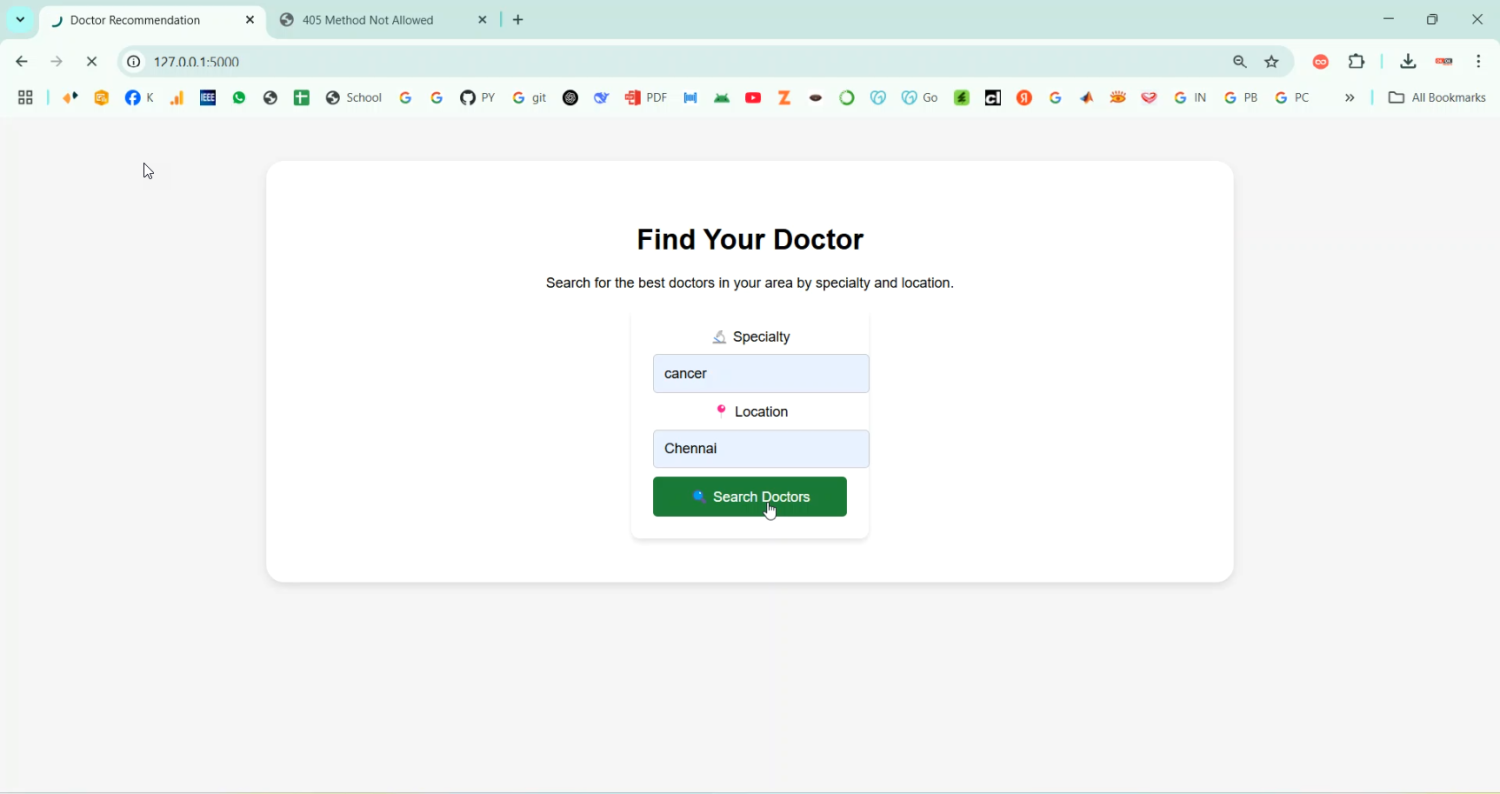Open the Downloads icon in toolbar
The height and width of the screenshot is (794, 1500).
[1408, 62]
